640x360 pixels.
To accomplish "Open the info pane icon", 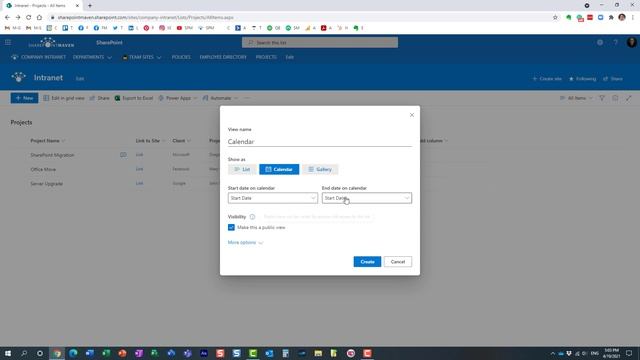I will click(x=615, y=98).
